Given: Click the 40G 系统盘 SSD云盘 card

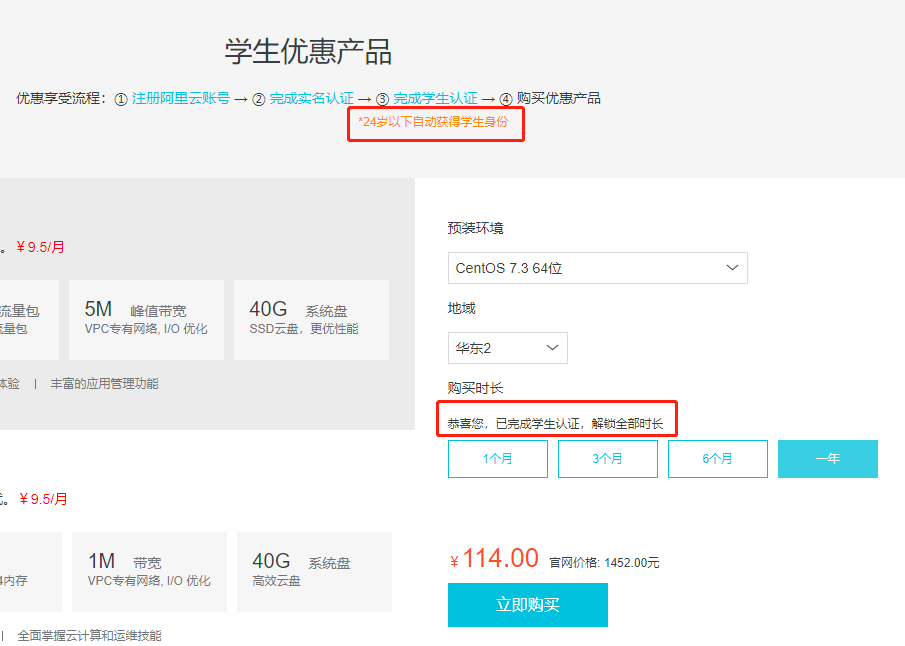Looking at the screenshot, I should (311, 319).
